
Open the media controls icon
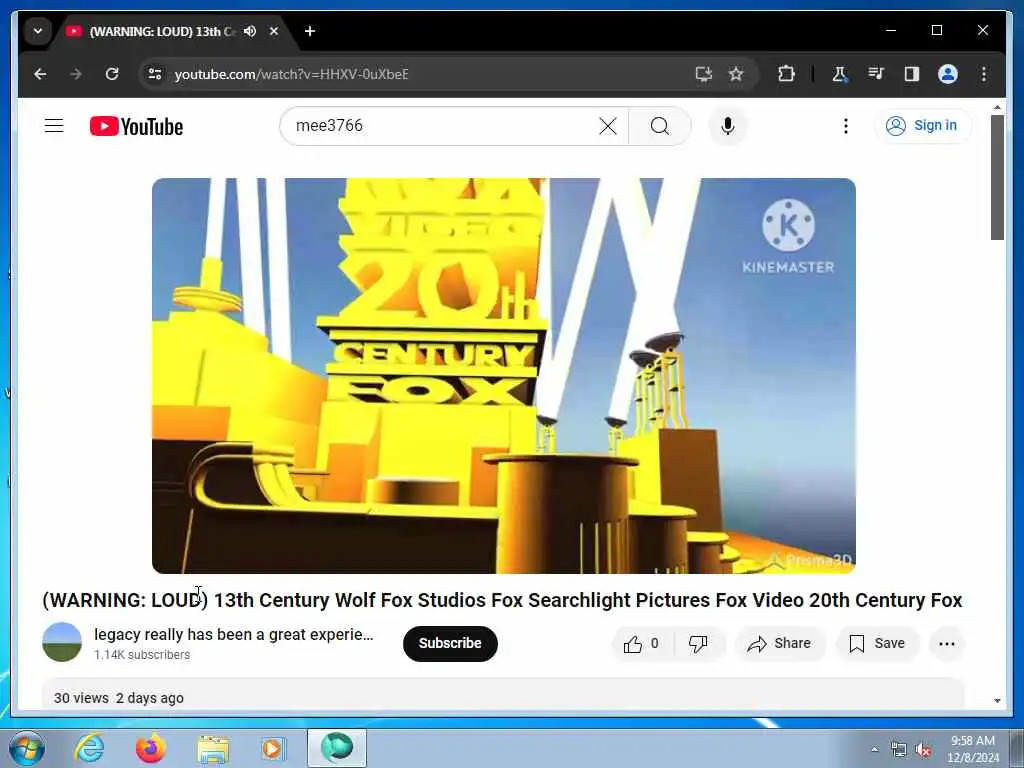tap(876, 74)
